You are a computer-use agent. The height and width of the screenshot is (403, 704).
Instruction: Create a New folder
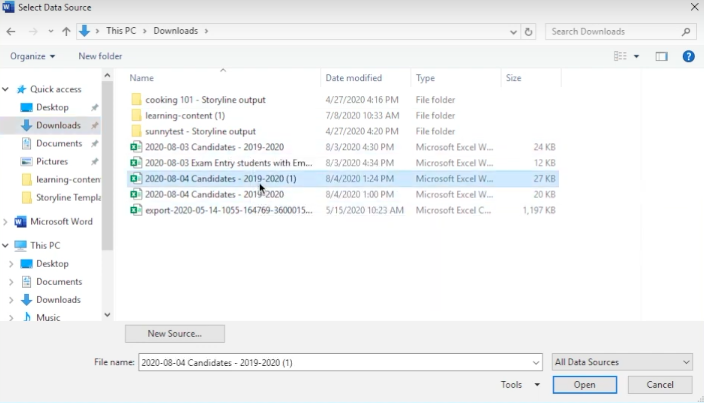pyautogui.click(x=100, y=56)
